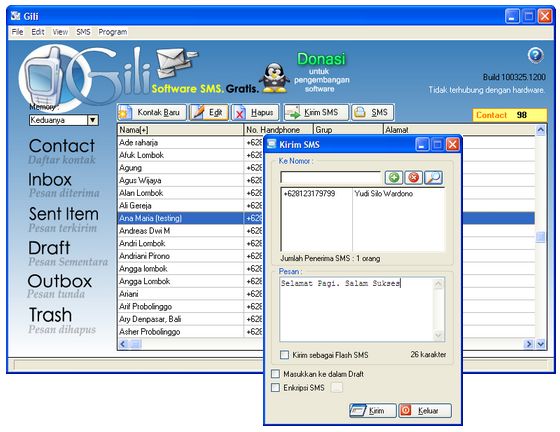Image resolution: width=560 pixels, height=432 pixels.
Task: Click the Kirim SMS toolbar button
Action: click(316, 112)
